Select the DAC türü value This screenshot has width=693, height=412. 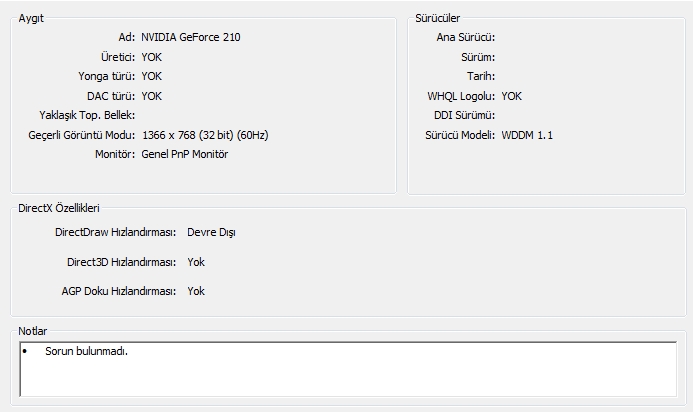click(152, 96)
